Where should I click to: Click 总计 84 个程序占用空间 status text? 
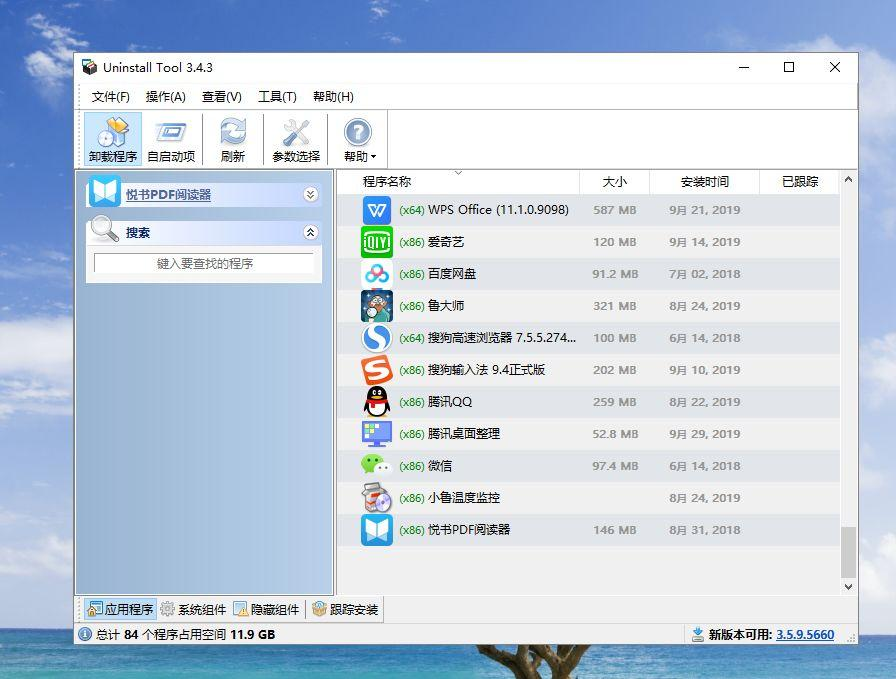tap(185, 634)
